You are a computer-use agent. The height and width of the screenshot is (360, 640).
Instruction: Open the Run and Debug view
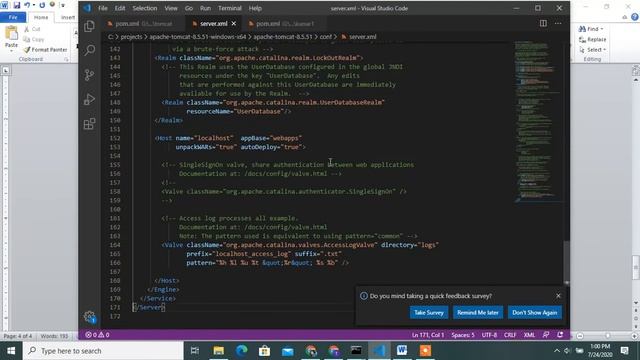click(x=89, y=99)
